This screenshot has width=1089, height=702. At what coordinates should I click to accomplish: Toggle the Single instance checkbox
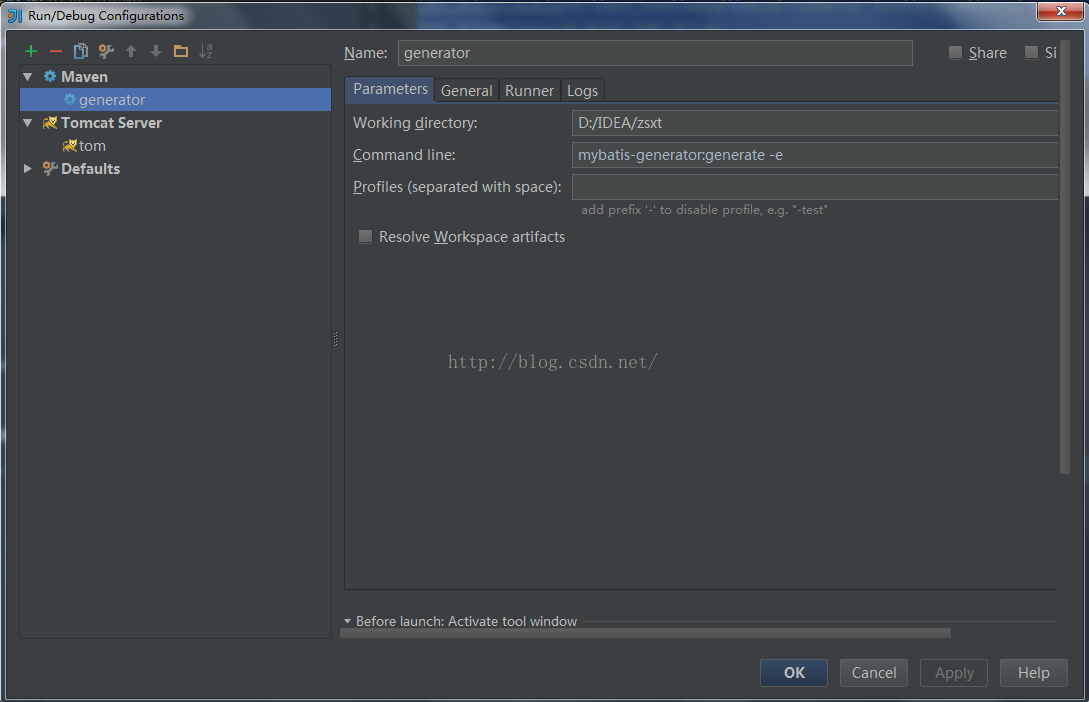(1031, 53)
